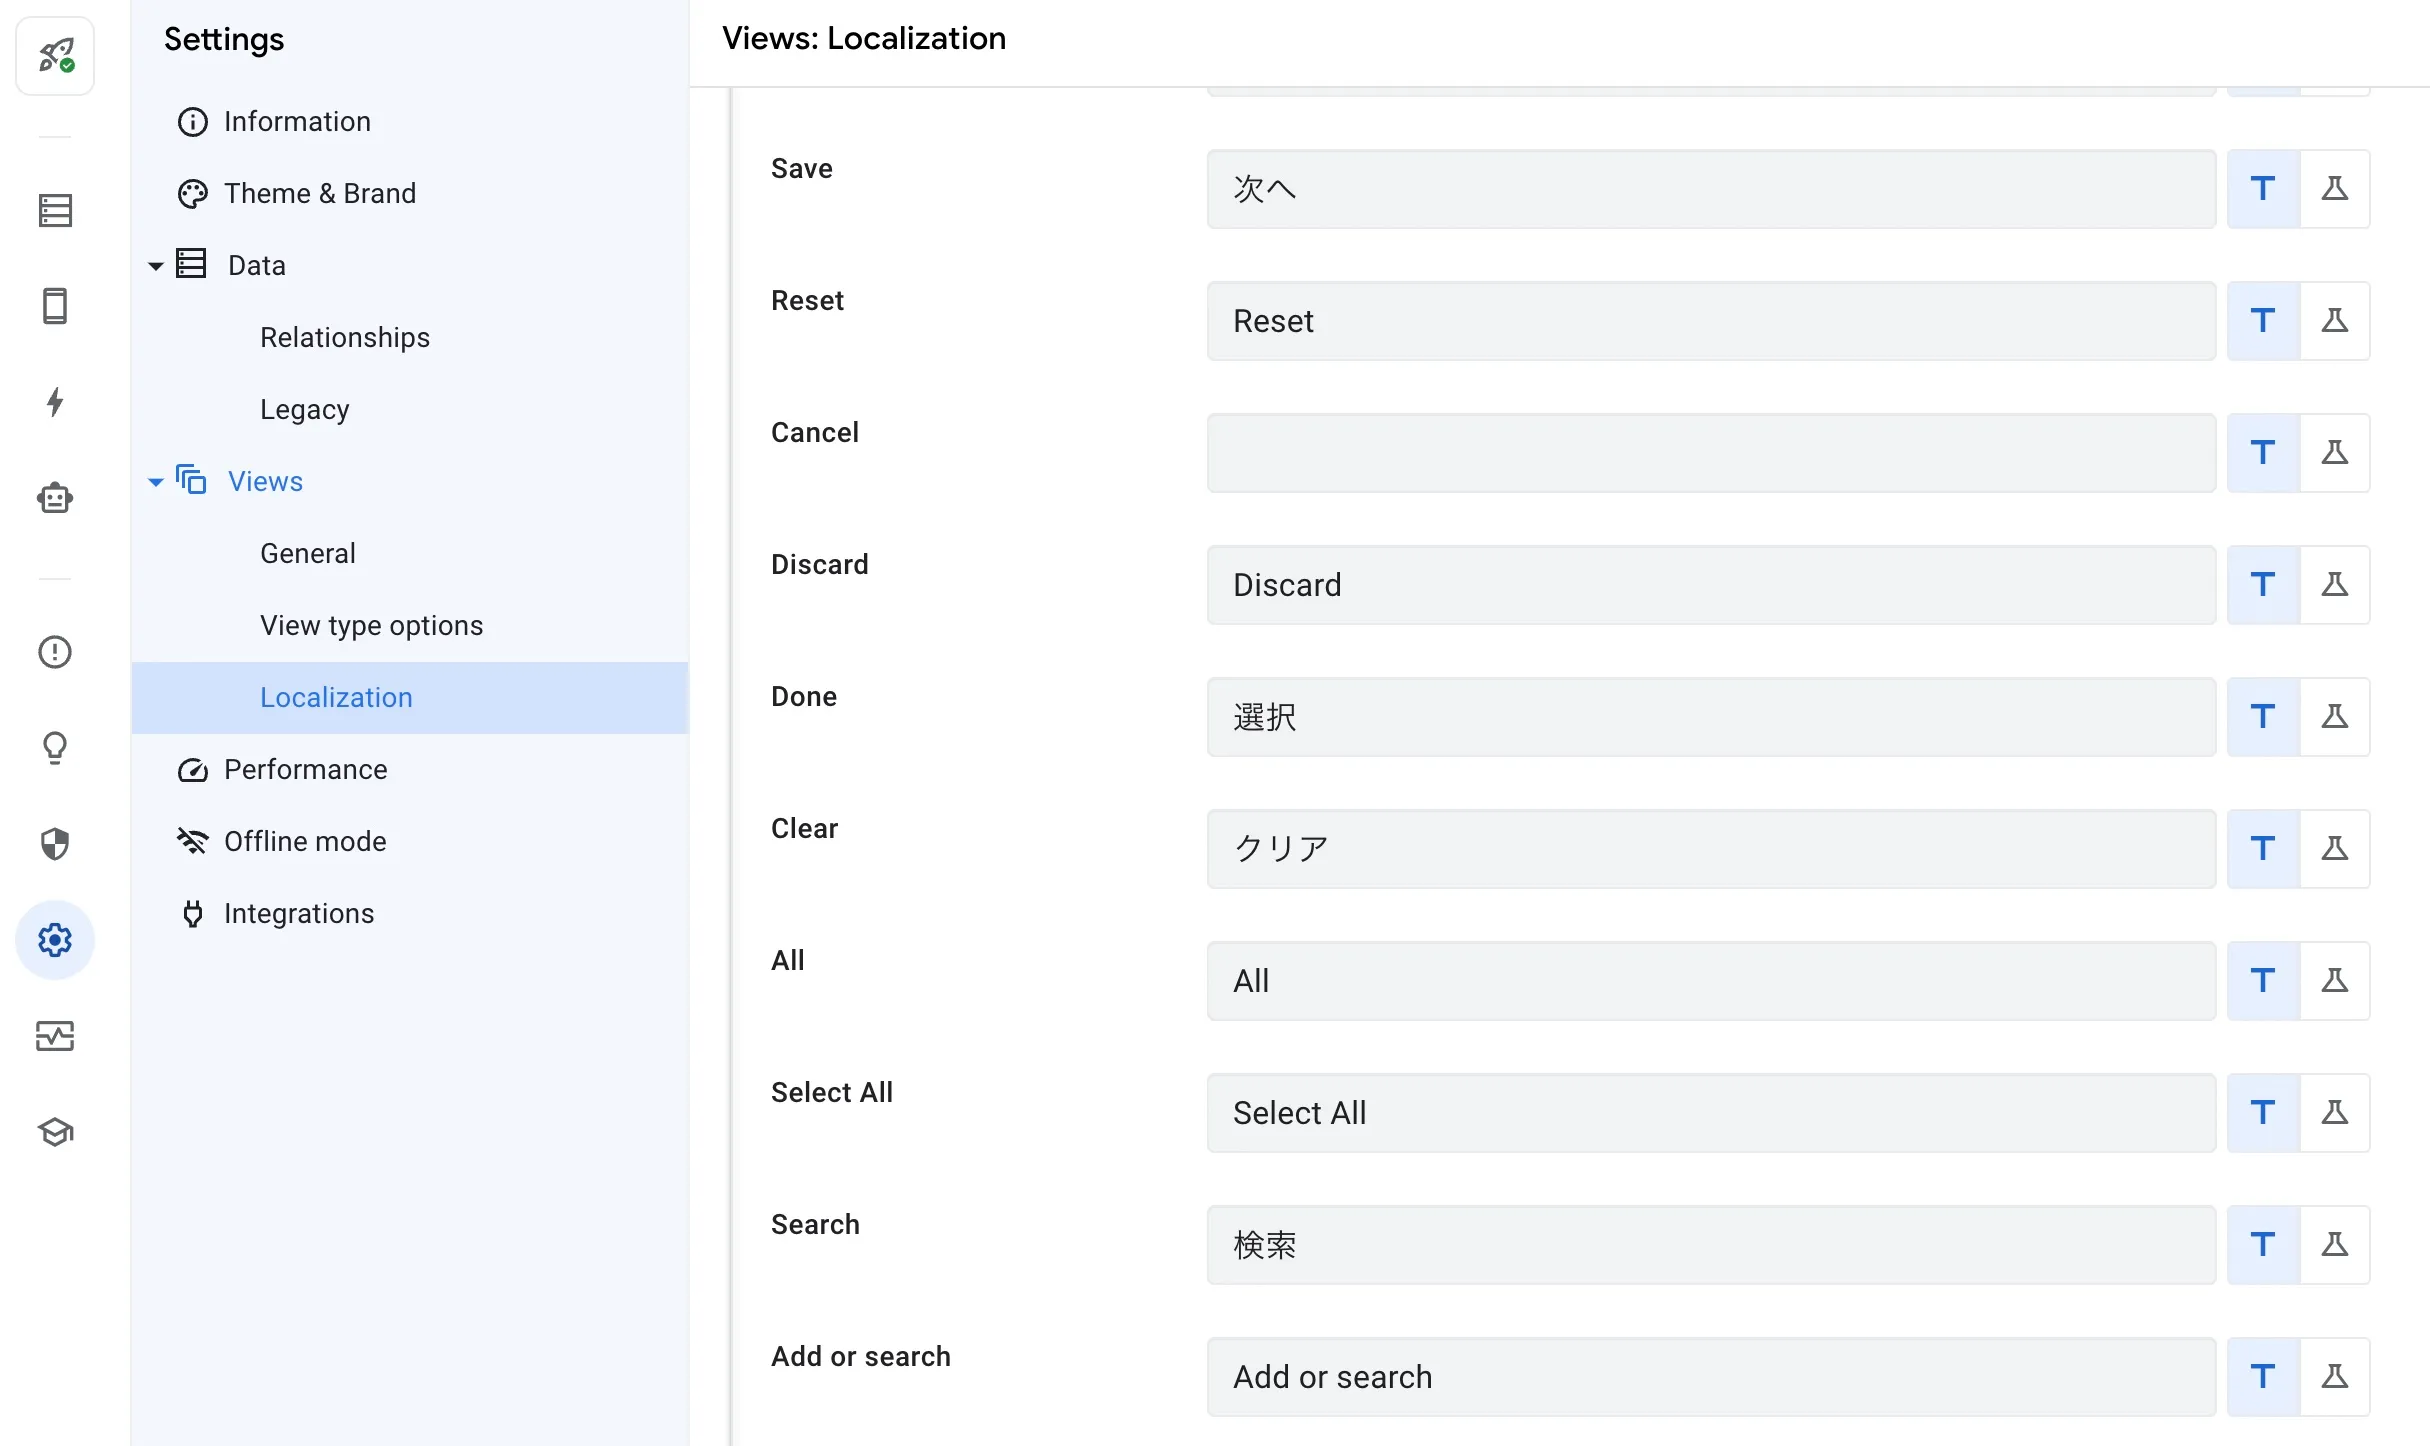This screenshot has width=2430, height=1446.
Task: Switch Search field to formula flask mode
Action: 2334,1245
